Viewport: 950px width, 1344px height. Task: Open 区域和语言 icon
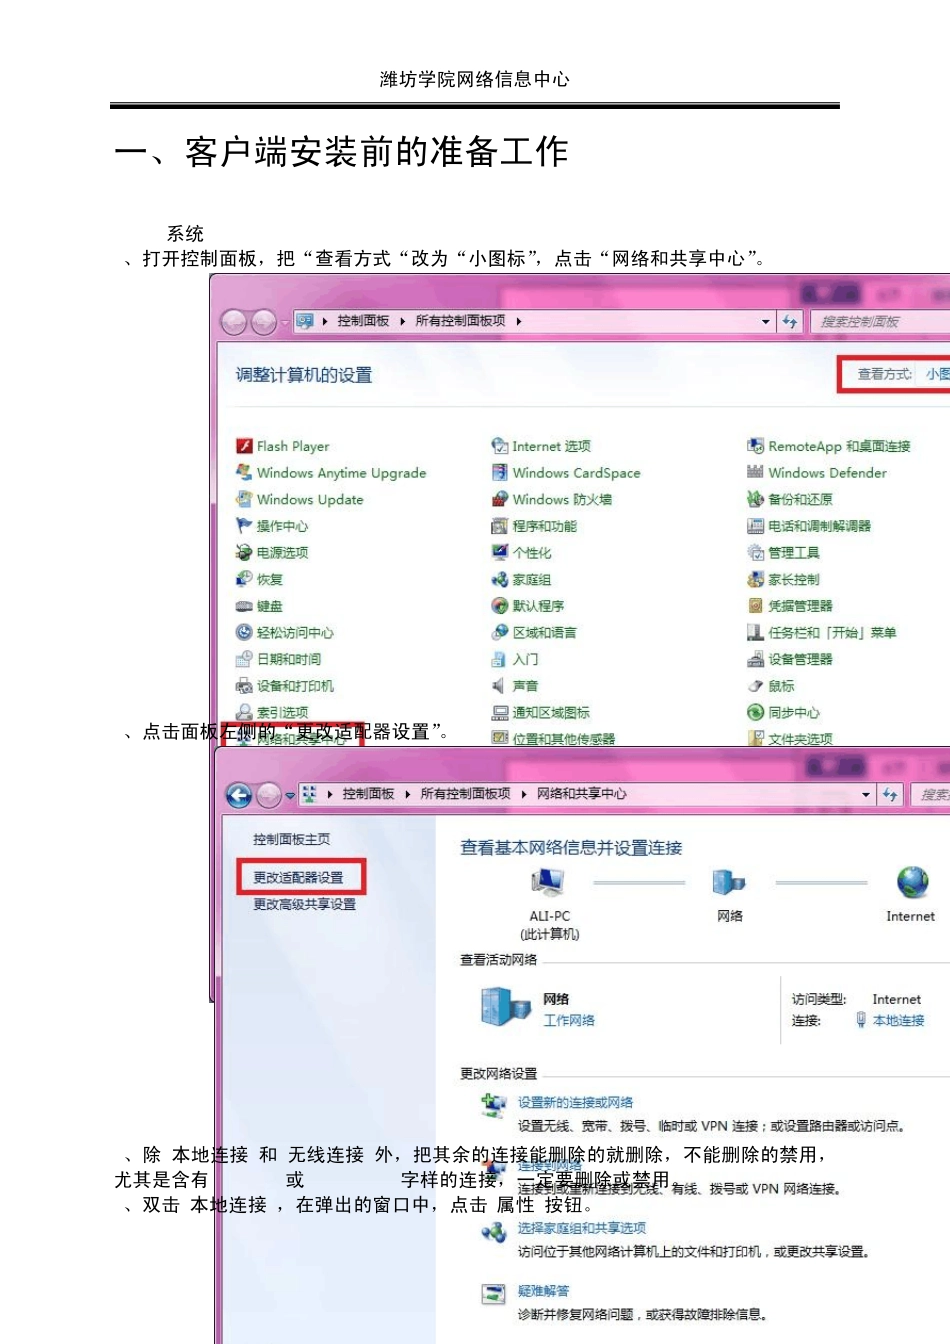click(x=500, y=632)
